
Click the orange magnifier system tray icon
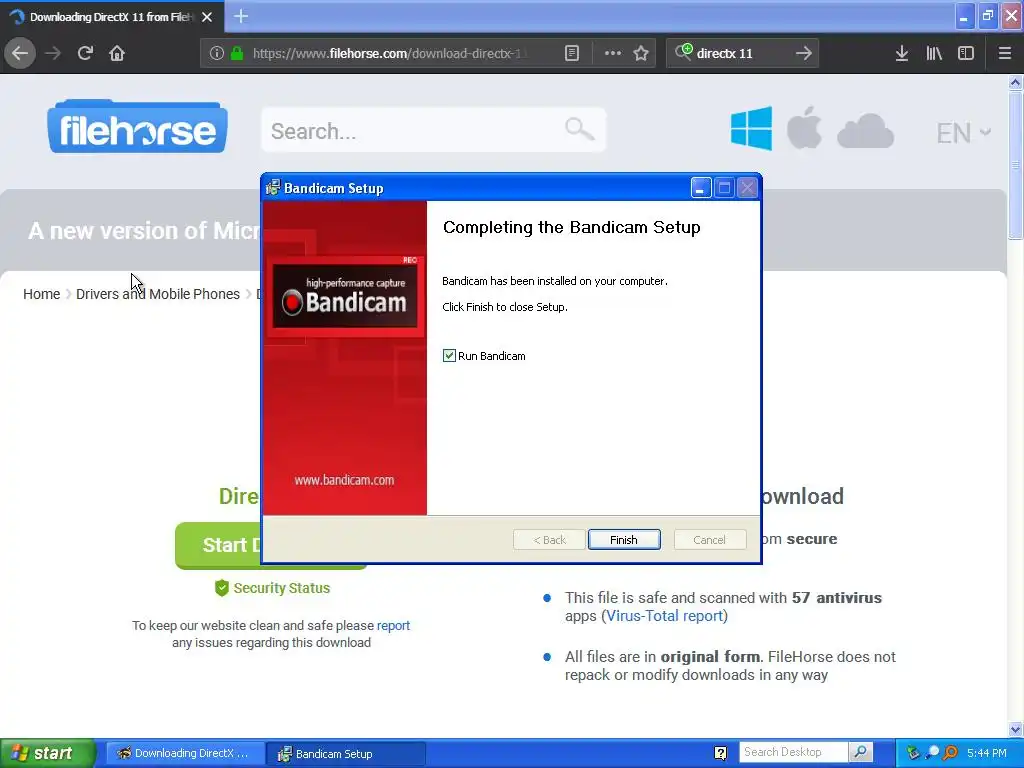click(951, 753)
